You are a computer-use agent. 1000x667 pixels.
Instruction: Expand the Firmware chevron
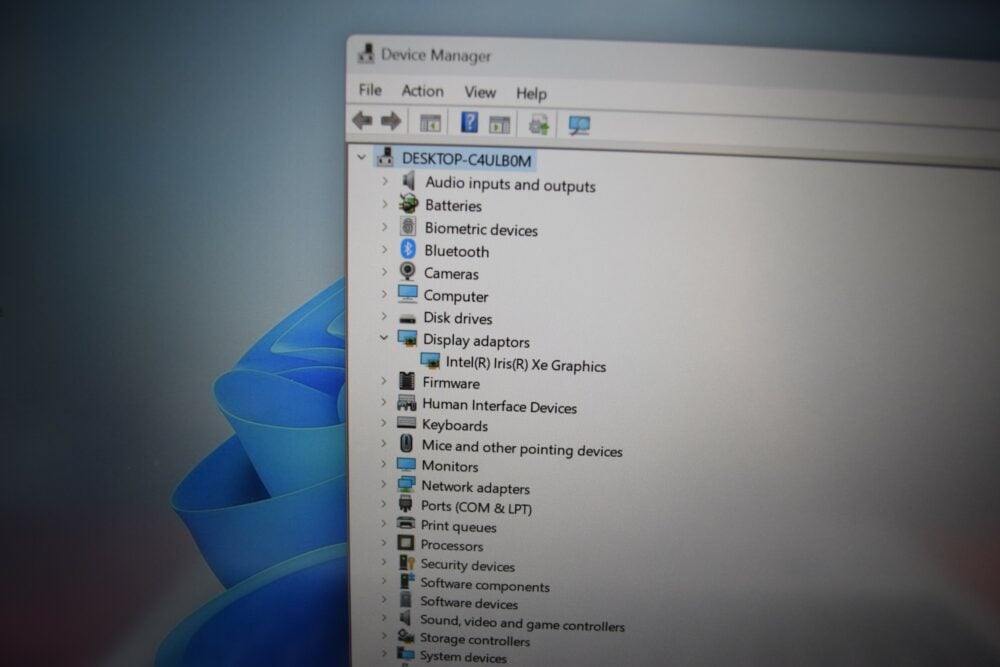(383, 381)
